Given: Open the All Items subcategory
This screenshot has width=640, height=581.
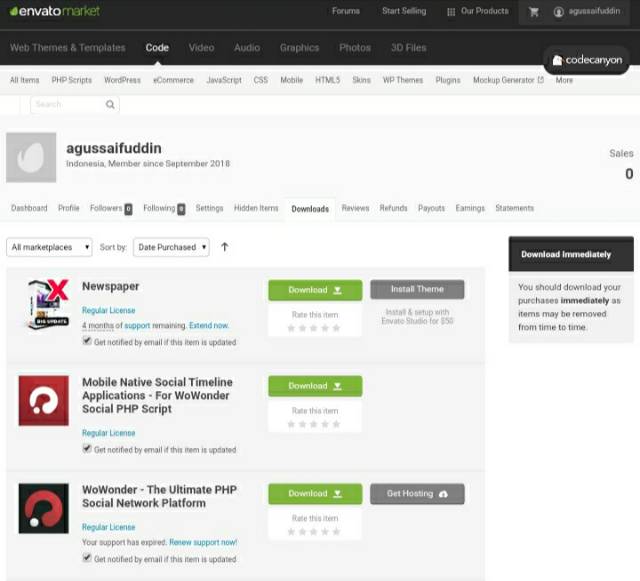Looking at the screenshot, I should [24, 80].
